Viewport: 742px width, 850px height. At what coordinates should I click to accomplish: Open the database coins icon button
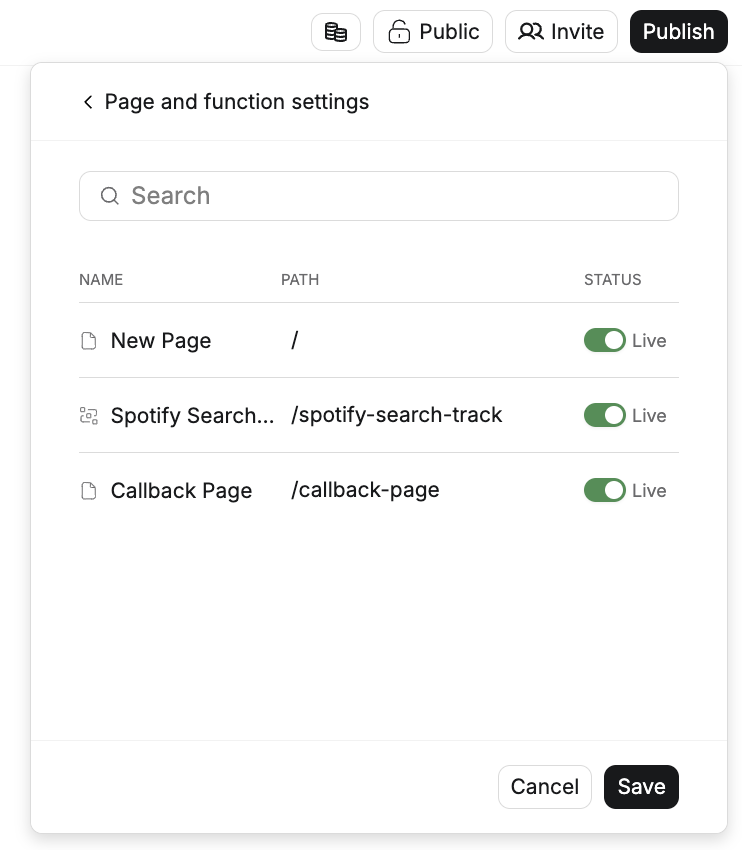click(x=335, y=32)
